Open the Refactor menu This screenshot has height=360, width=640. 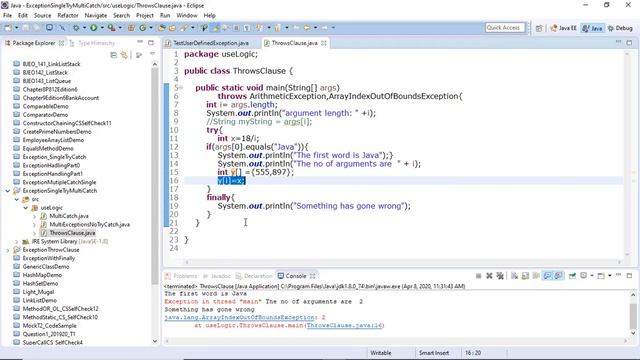(x=68, y=16)
